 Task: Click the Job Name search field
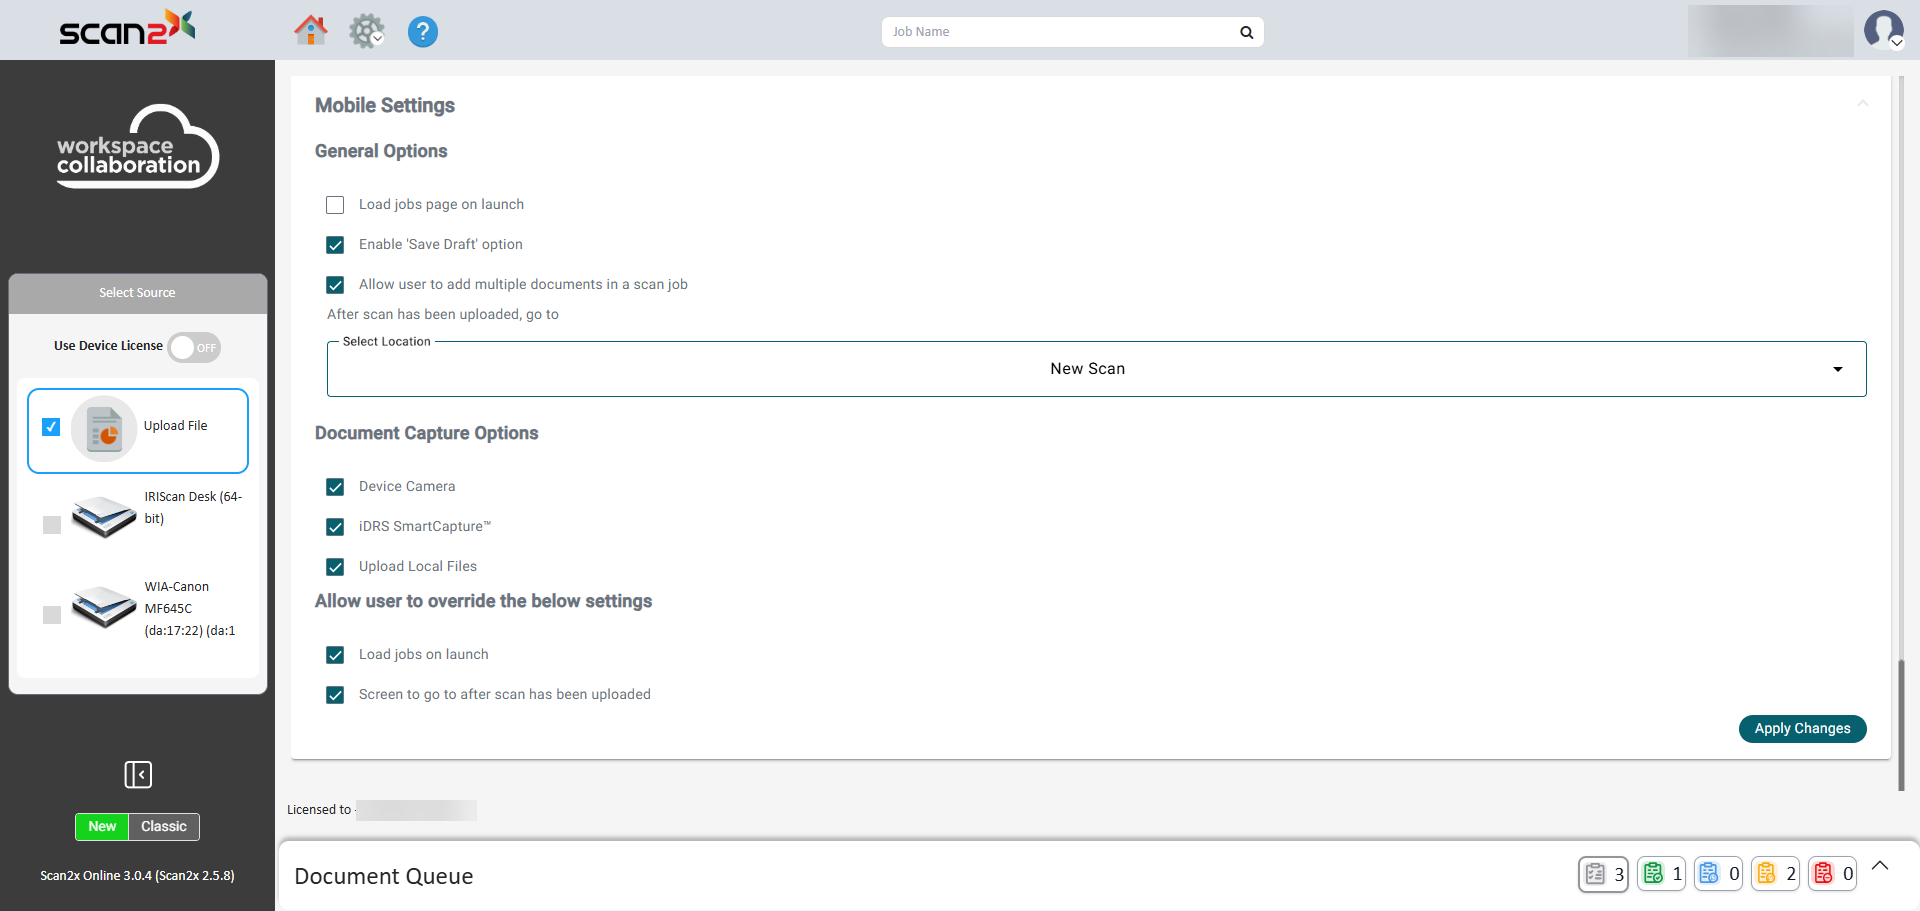pyautogui.click(x=1060, y=32)
